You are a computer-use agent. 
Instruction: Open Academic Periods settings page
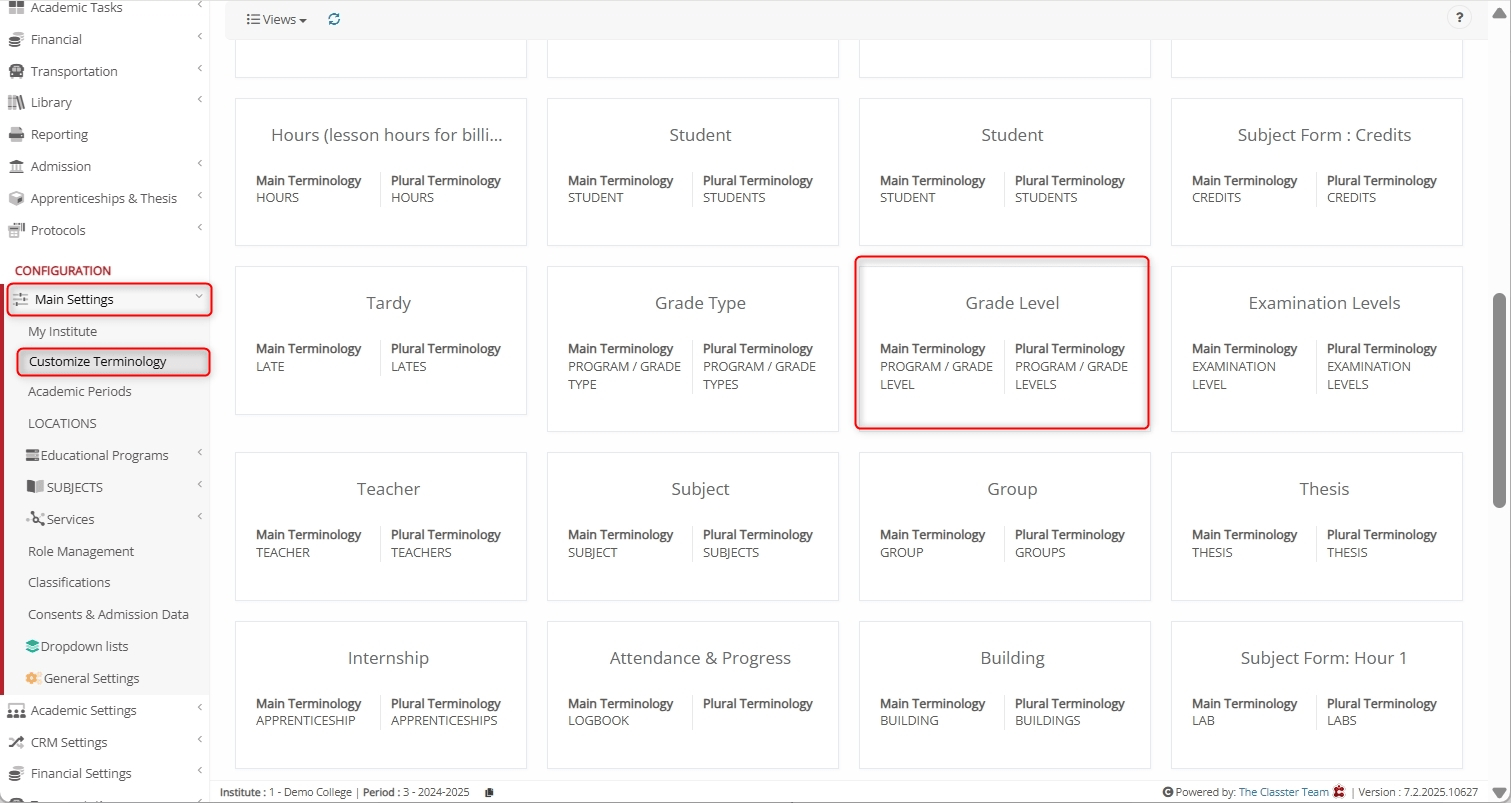(x=80, y=392)
